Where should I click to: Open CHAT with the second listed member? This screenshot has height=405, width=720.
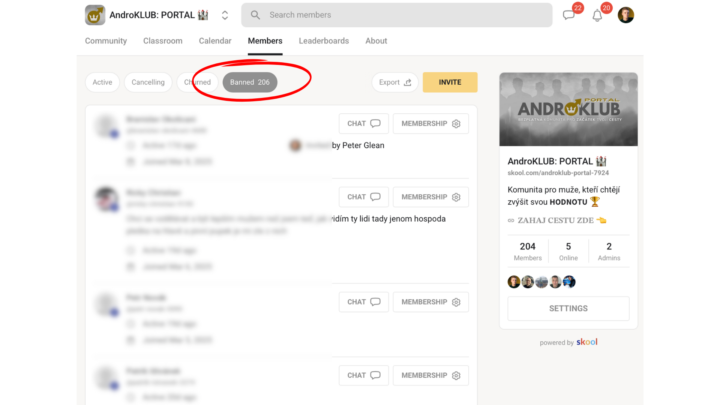point(364,197)
